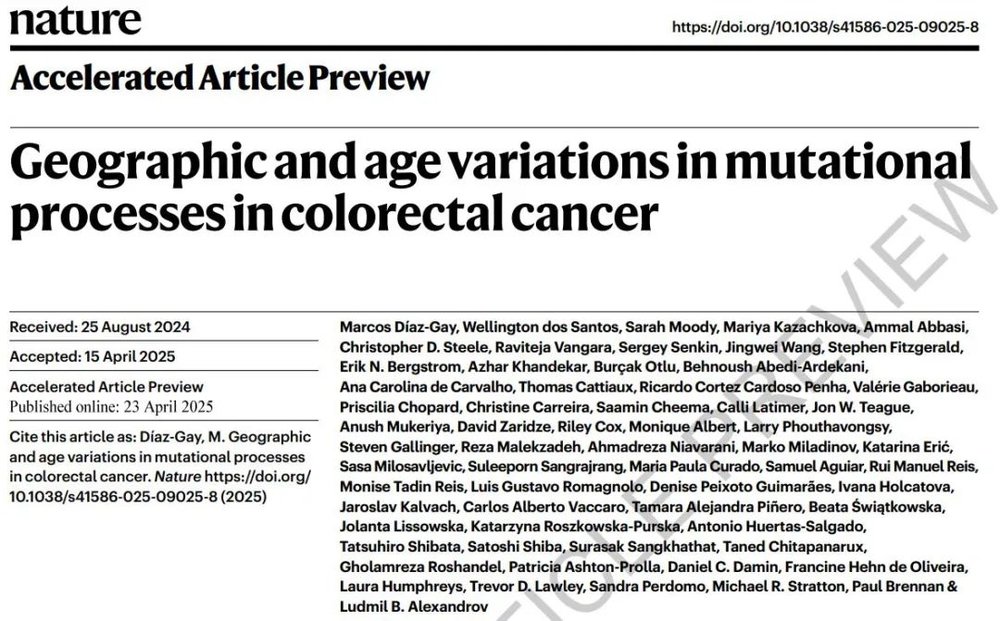Open the DOI link at top right
The image size is (1000, 621).
(x=824, y=27)
